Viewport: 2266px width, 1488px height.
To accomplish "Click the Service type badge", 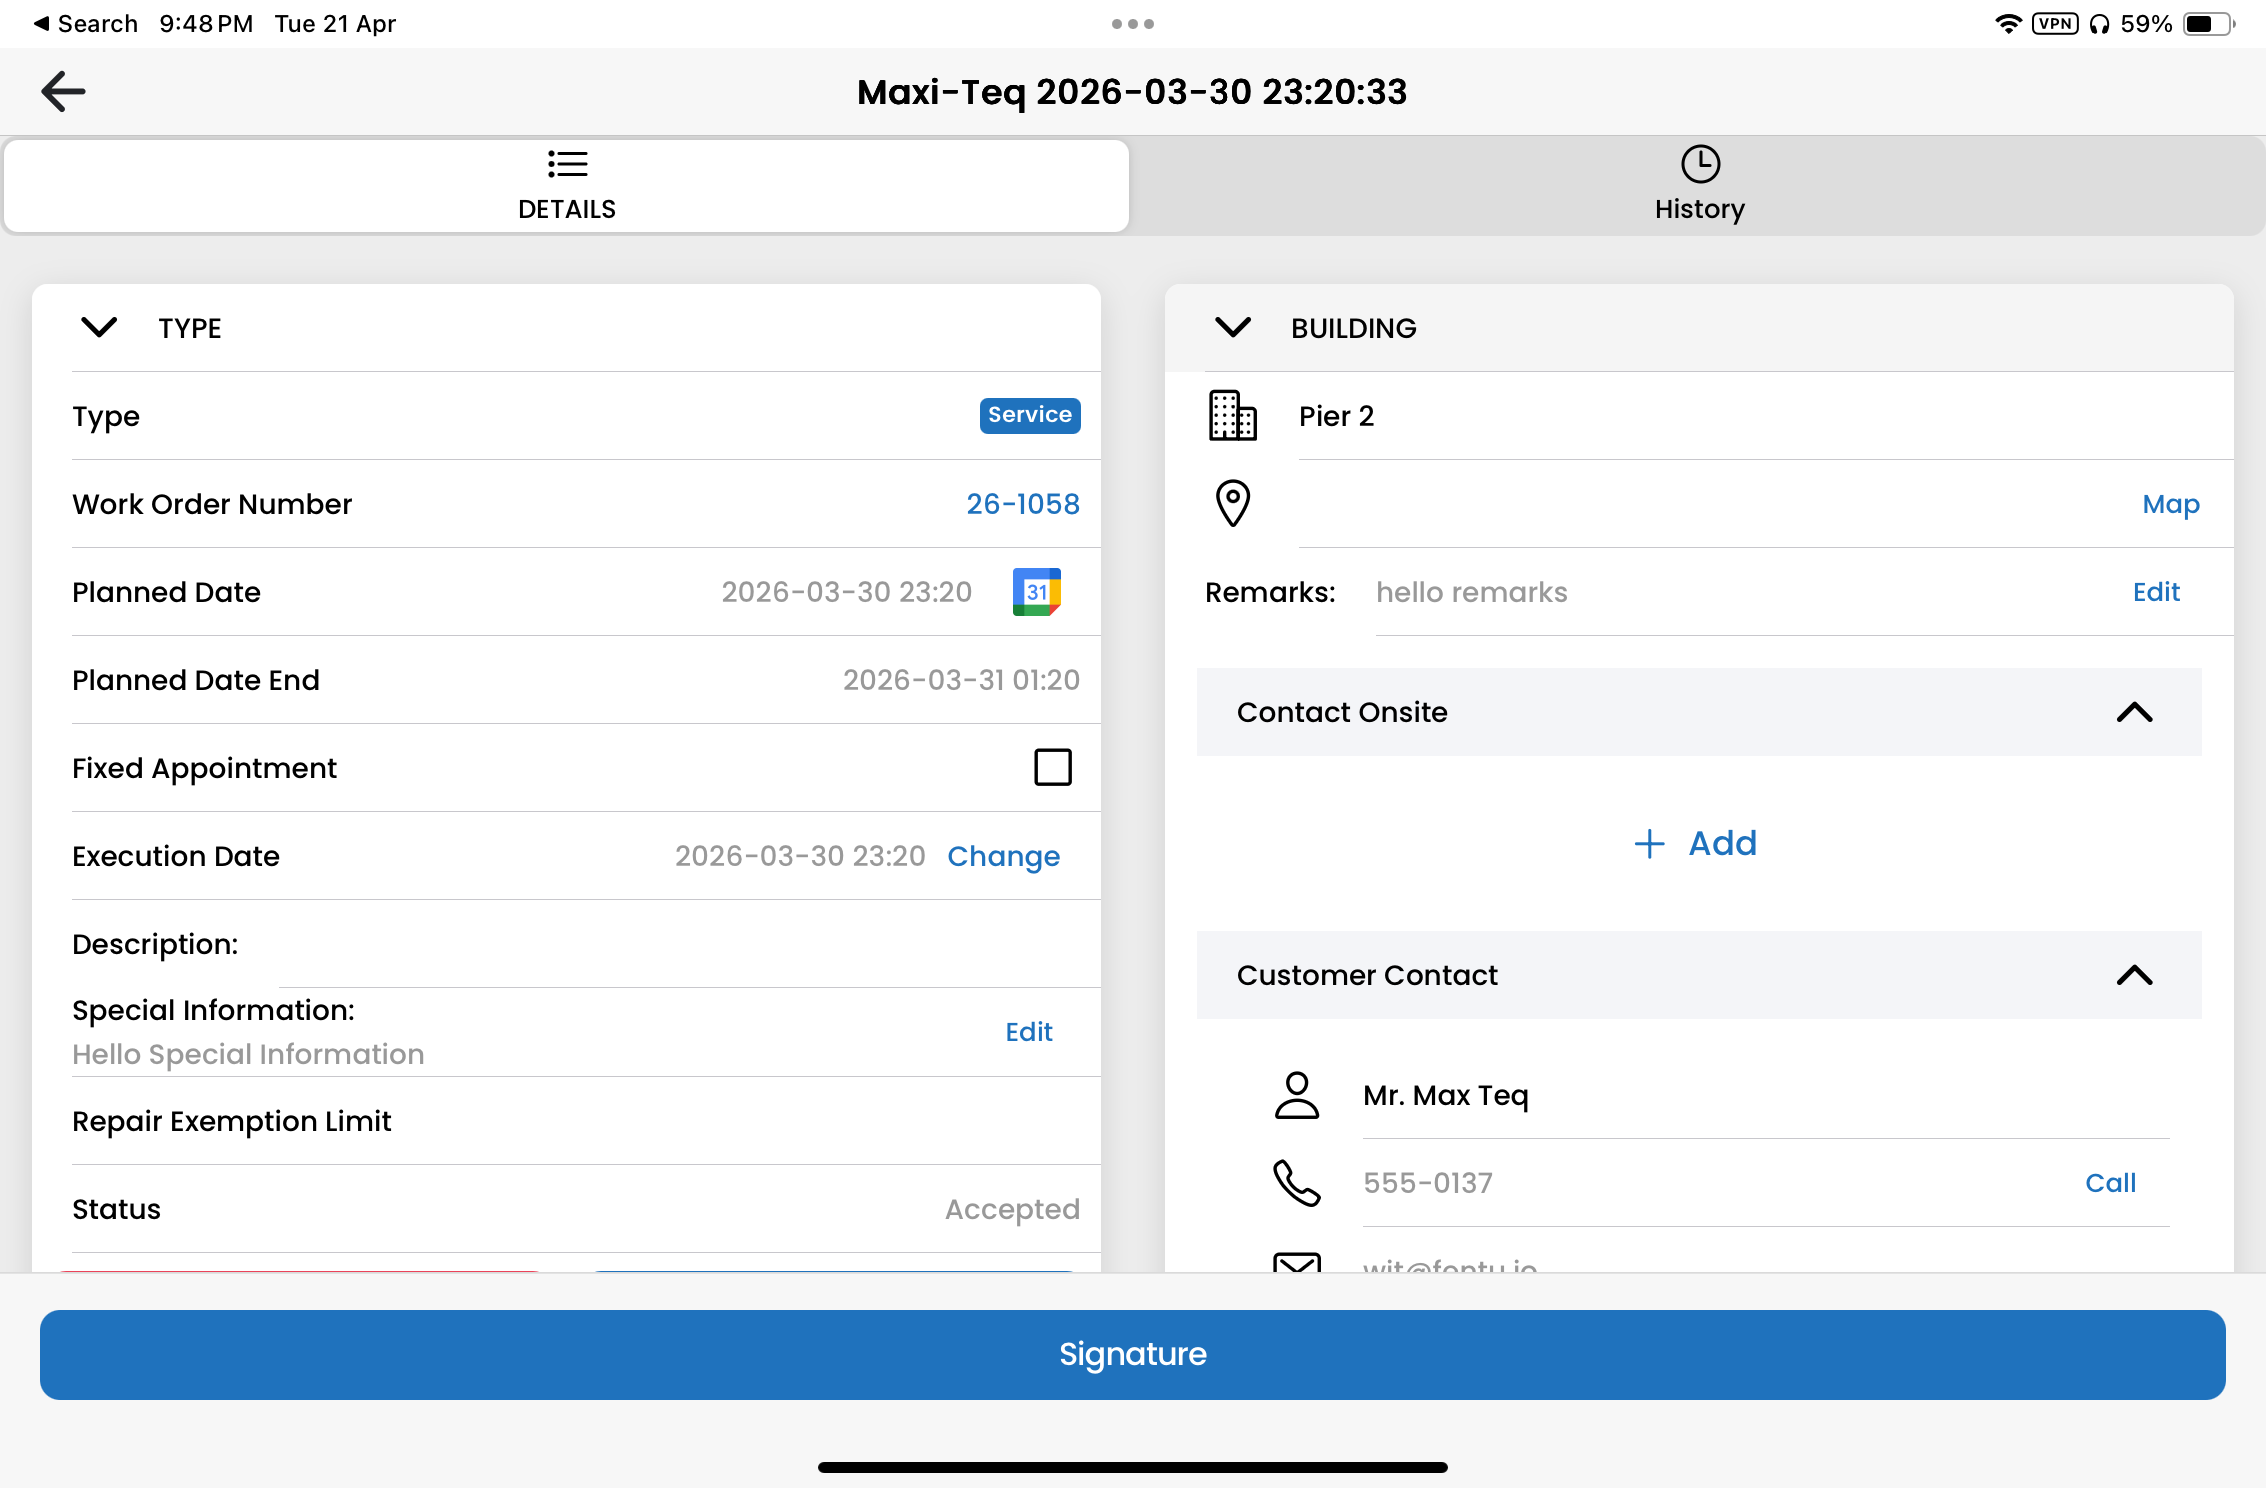I will (x=1029, y=415).
